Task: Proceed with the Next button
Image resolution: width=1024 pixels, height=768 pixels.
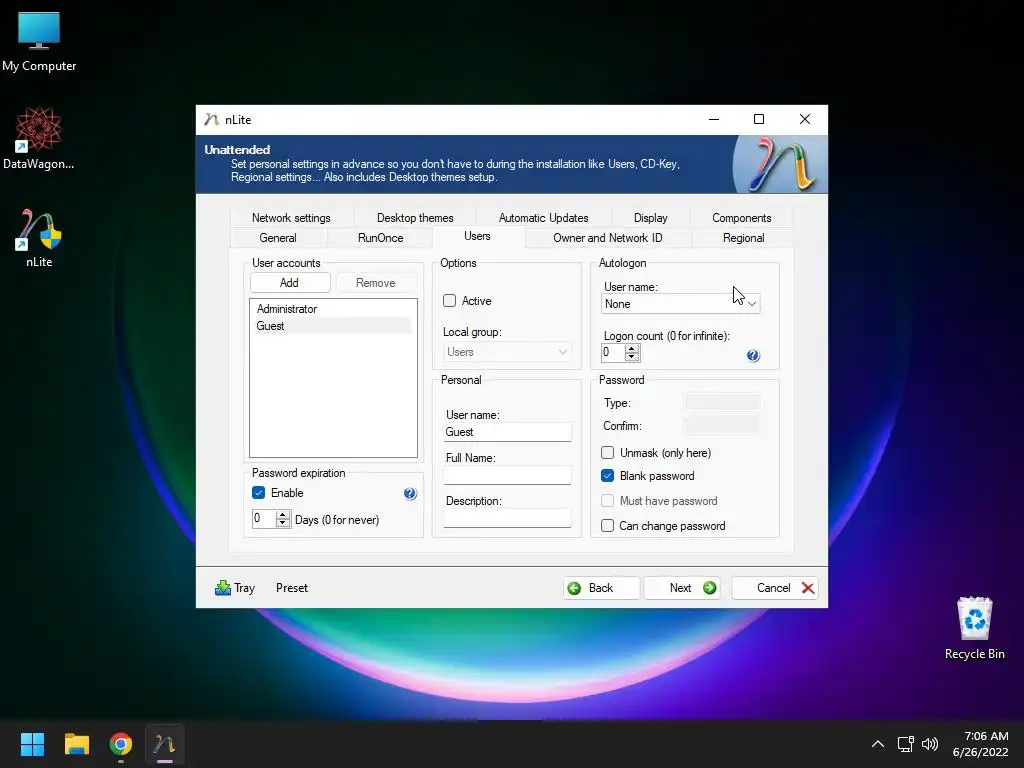Action: click(682, 588)
